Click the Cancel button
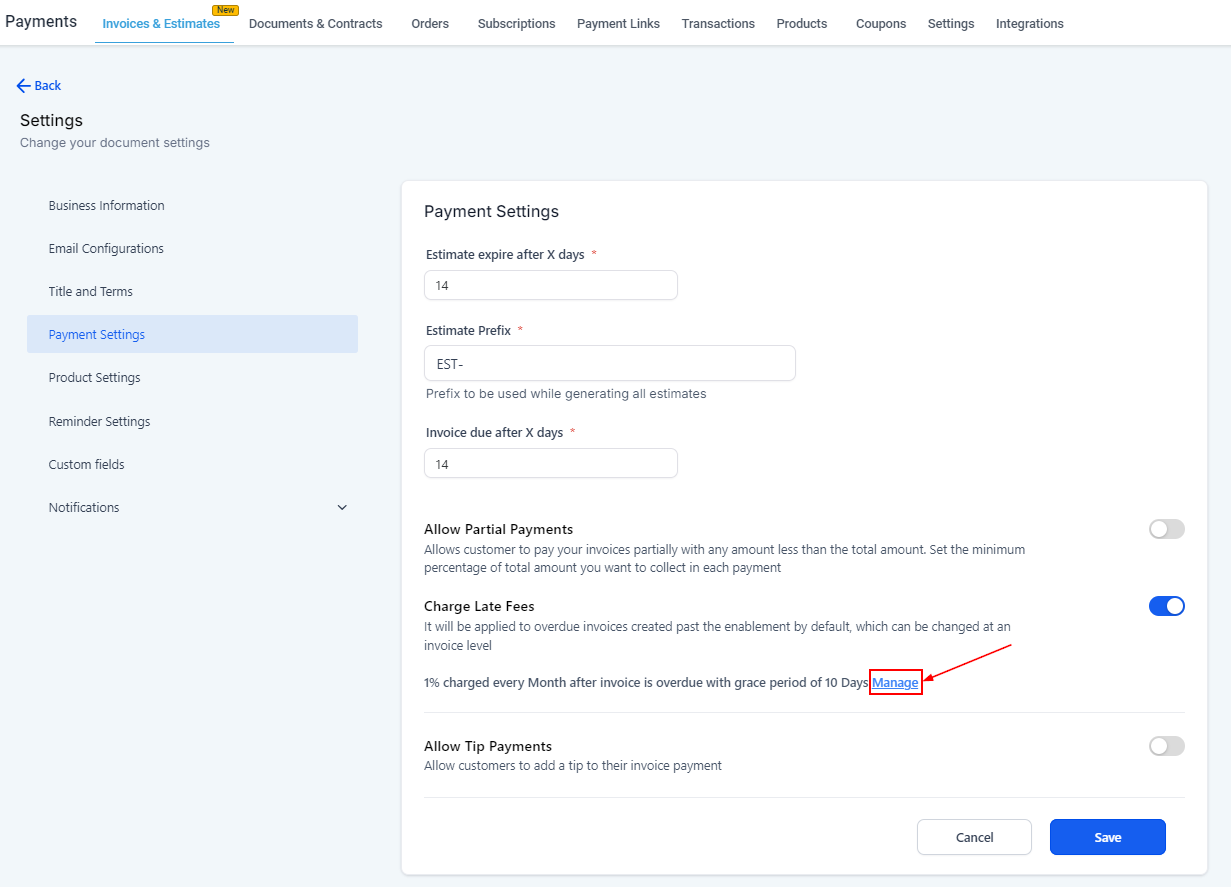Image resolution: width=1231 pixels, height=887 pixels. pyautogui.click(x=974, y=837)
